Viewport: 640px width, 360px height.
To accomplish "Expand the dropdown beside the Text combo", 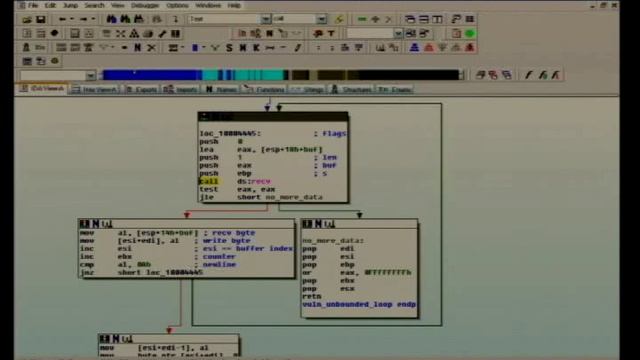I will pos(322,19).
